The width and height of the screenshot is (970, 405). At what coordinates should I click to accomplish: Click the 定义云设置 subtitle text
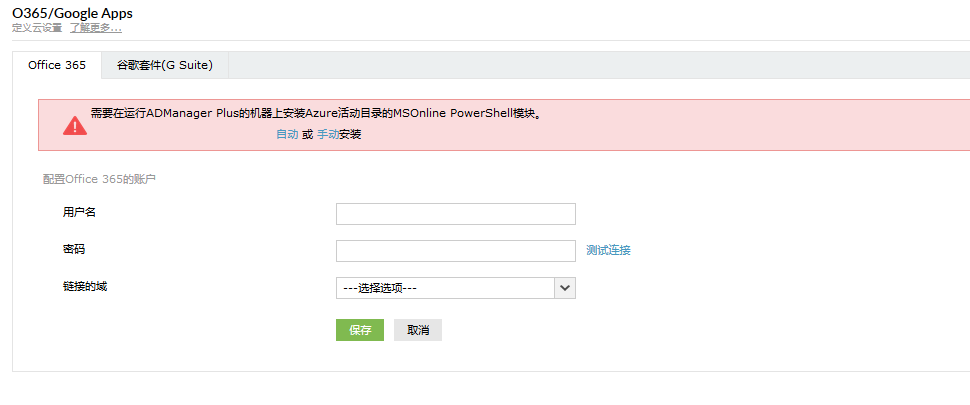(x=37, y=28)
